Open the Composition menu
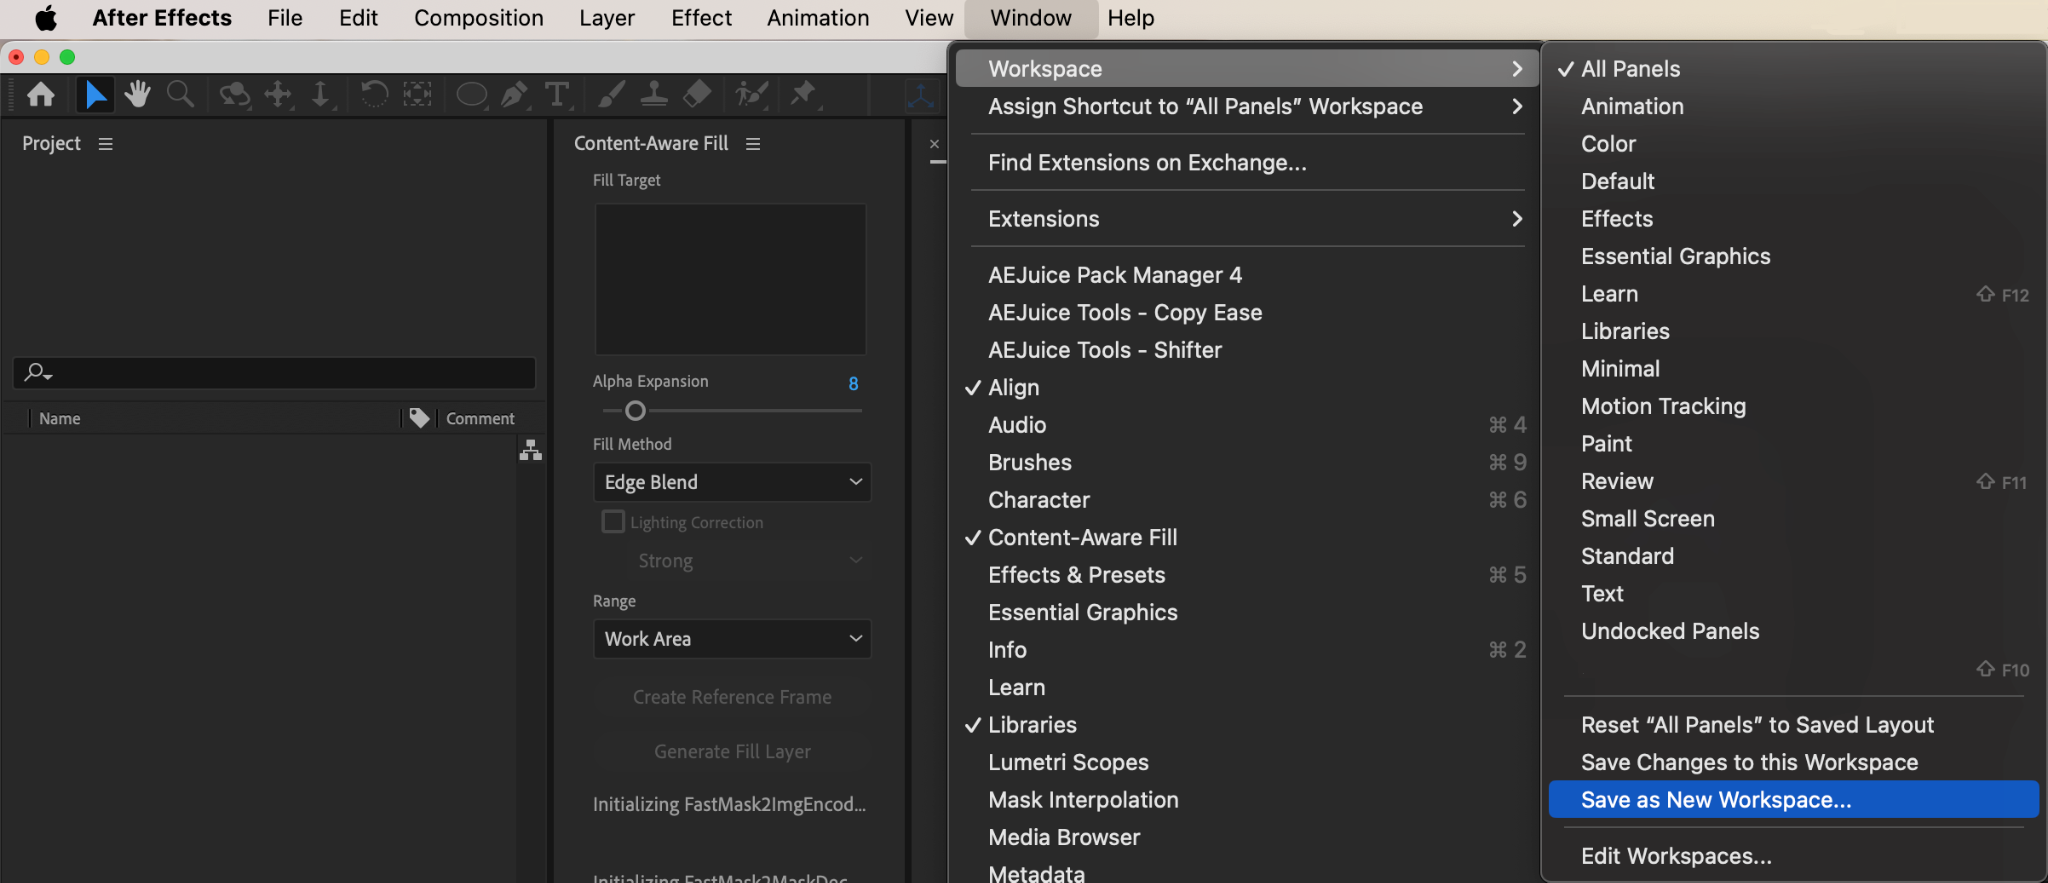The image size is (2048, 883). click(x=478, y=18)
